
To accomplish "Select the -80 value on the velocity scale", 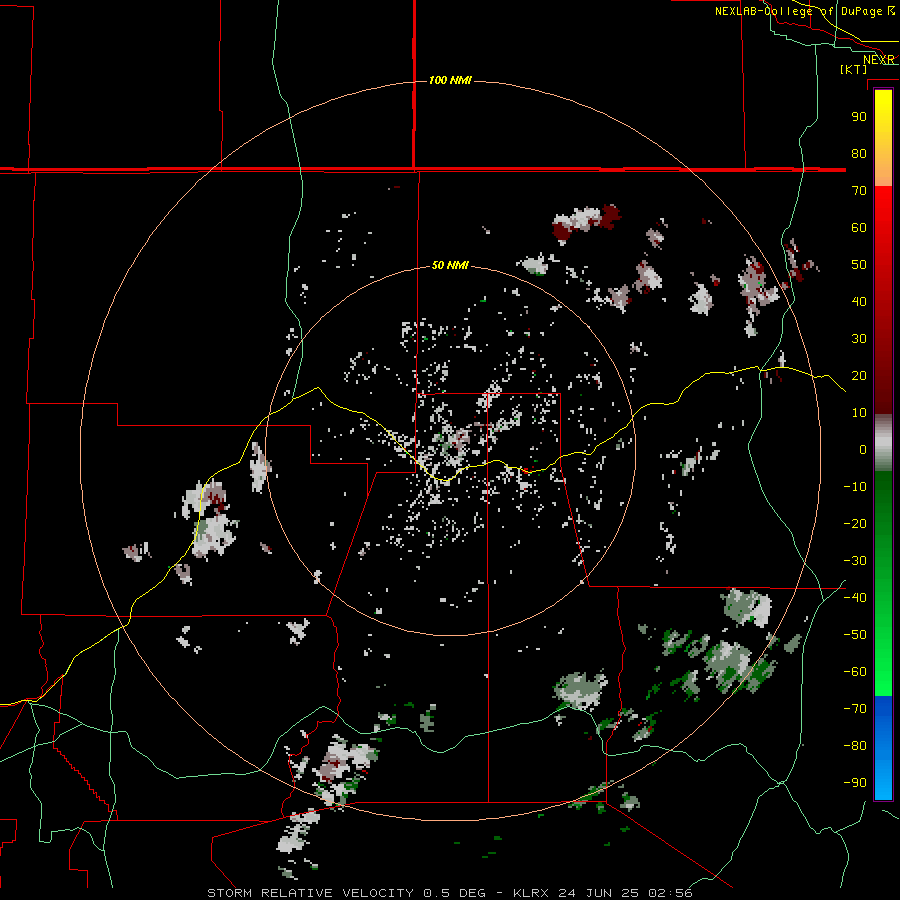I will (x=855, y=746).
